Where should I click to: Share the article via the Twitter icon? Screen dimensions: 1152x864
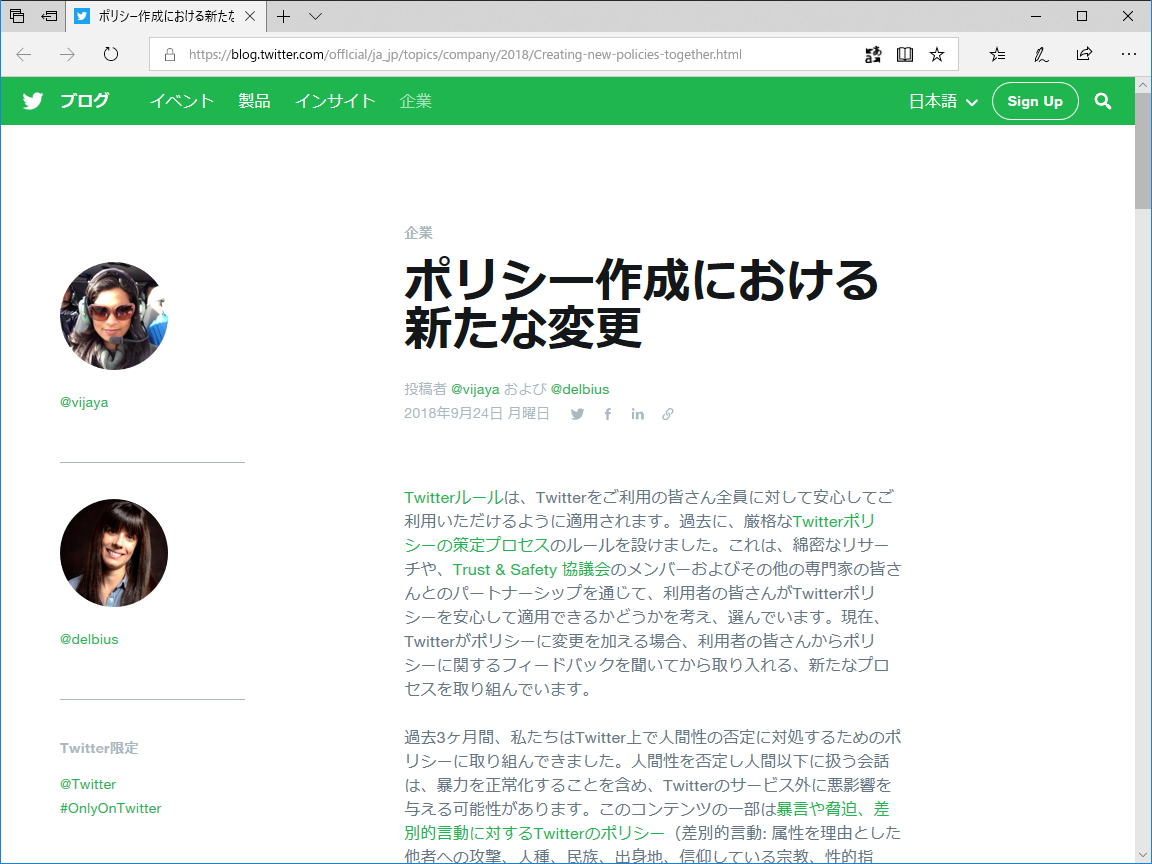577,414
